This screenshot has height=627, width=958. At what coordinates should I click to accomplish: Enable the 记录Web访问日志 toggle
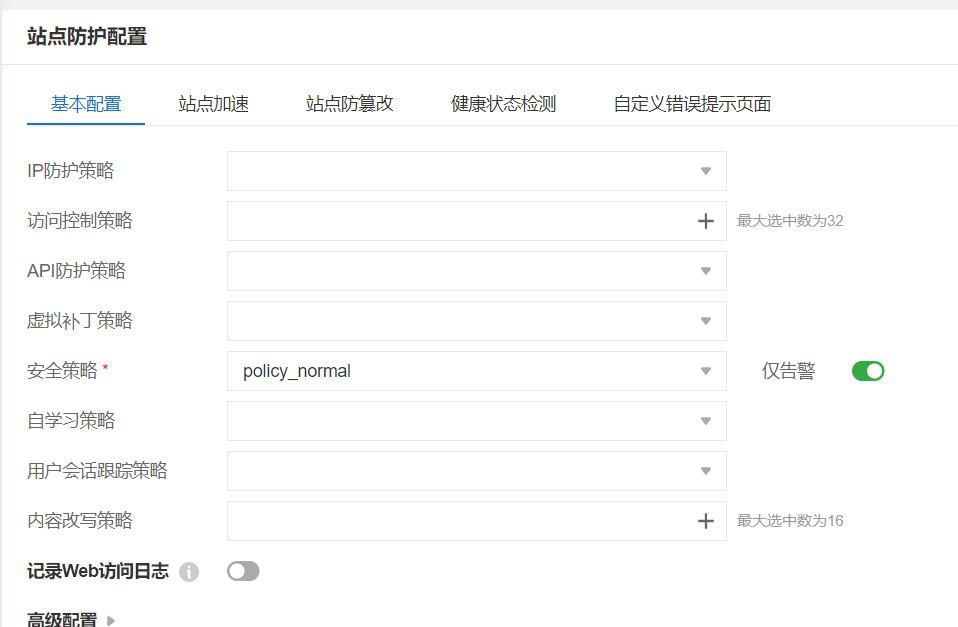point(242,571)
